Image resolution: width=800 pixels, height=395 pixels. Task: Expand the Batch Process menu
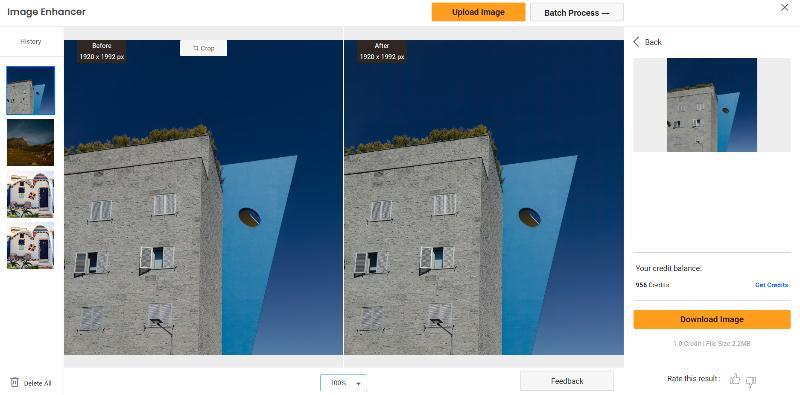coord(577,13)
